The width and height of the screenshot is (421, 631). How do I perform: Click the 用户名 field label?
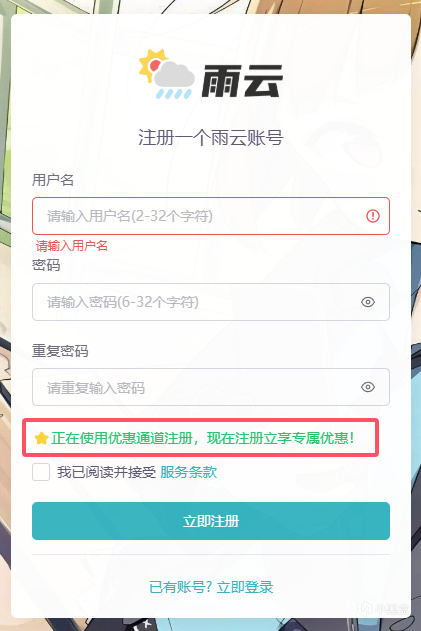click(53, 180)
